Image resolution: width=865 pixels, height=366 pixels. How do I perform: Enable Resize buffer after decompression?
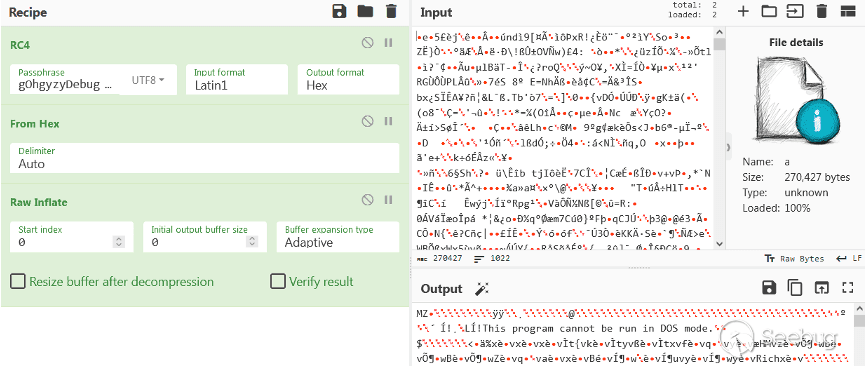(x=18, y=282)
